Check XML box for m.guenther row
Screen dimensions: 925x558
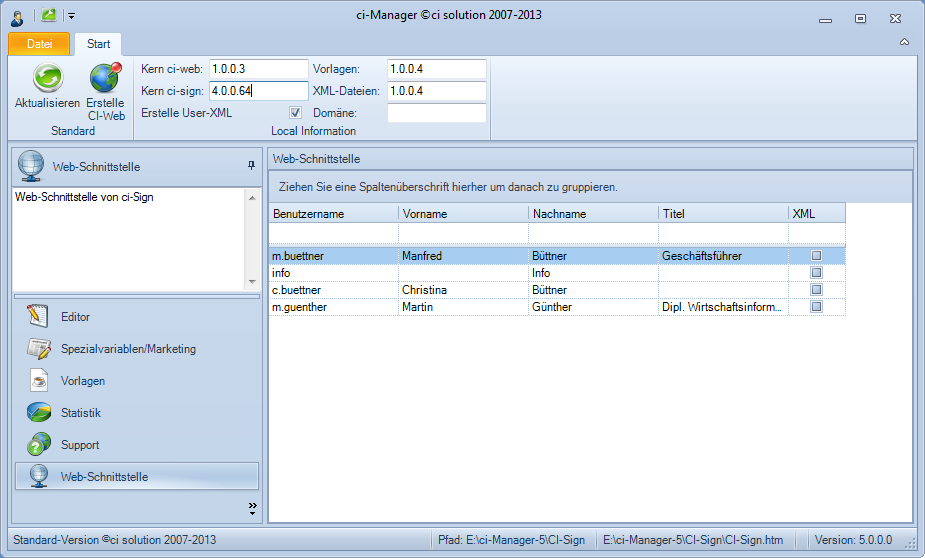click(x=816, y=307)
